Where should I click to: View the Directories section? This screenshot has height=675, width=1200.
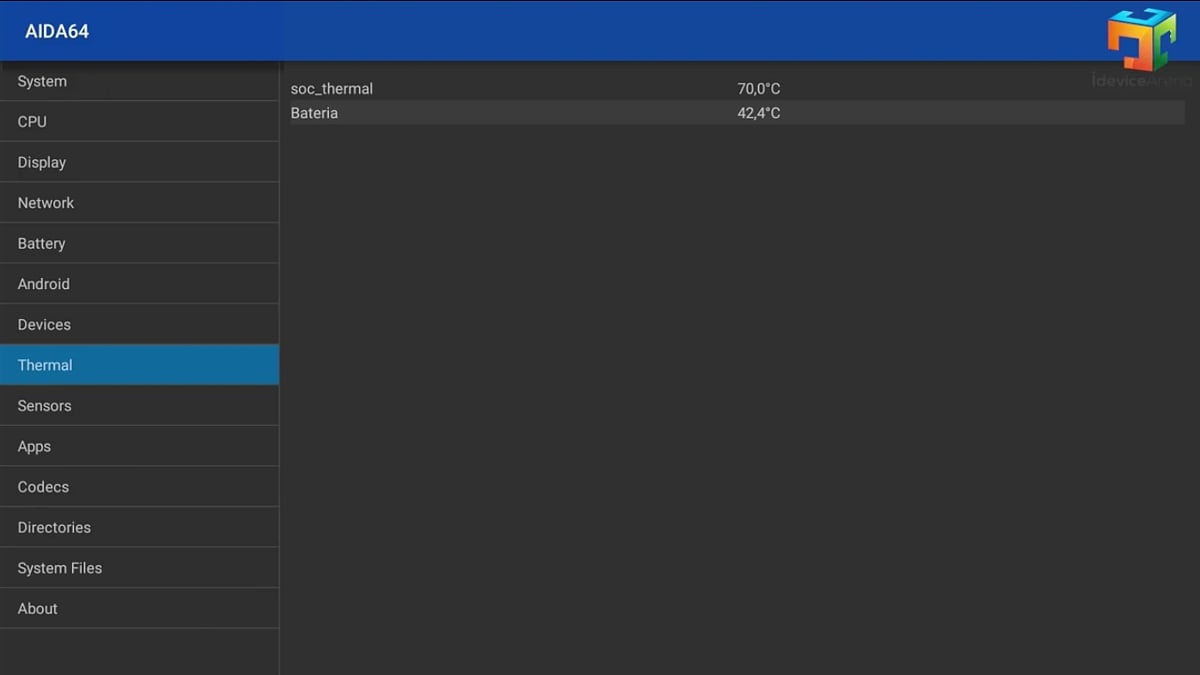click(53, 527)
